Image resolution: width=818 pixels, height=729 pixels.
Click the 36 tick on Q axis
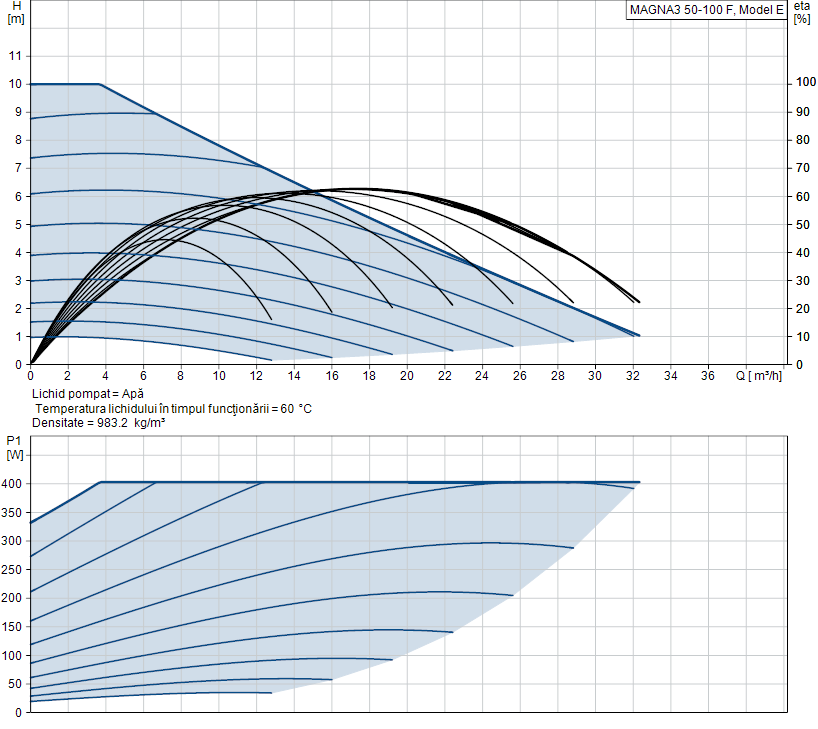click(x=707, y=376)
